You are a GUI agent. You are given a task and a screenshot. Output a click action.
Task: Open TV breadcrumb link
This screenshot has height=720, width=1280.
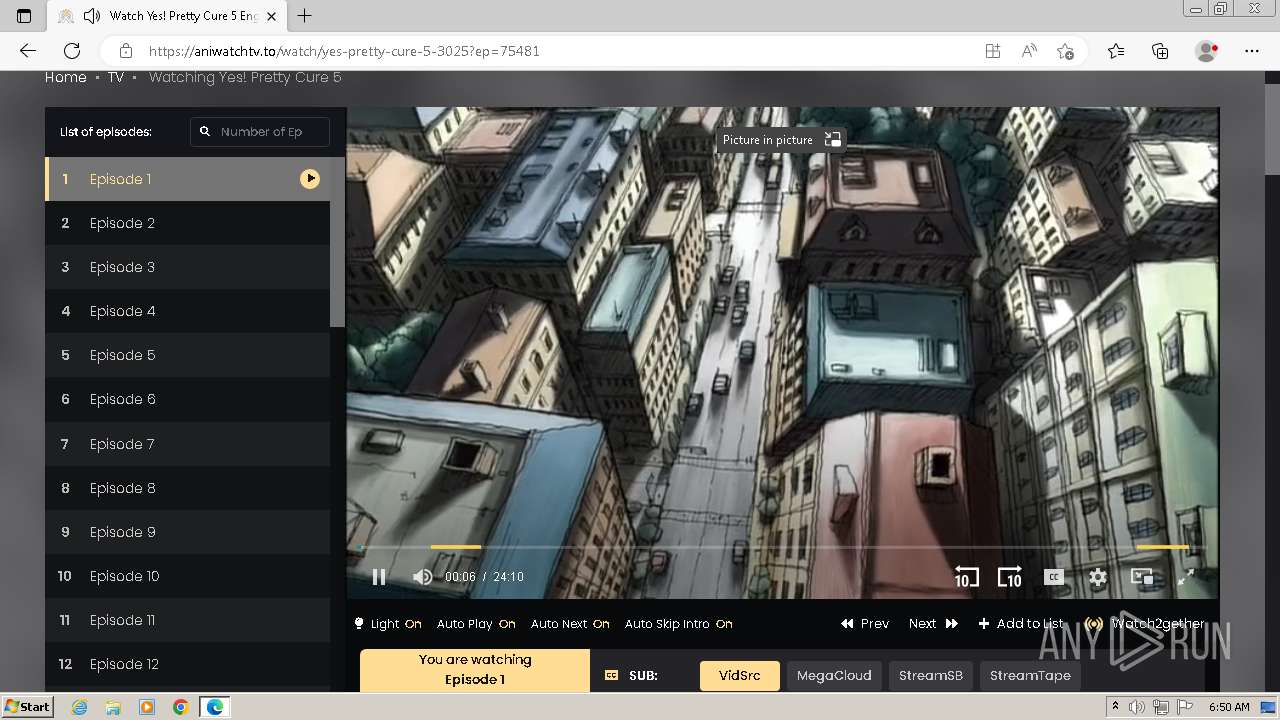[x=116, y=77]
